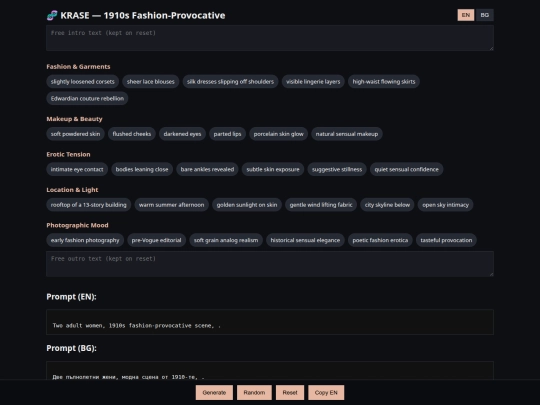
Task: Toggle 'slightly loosened corsets' chip
Action: (83, 82)
